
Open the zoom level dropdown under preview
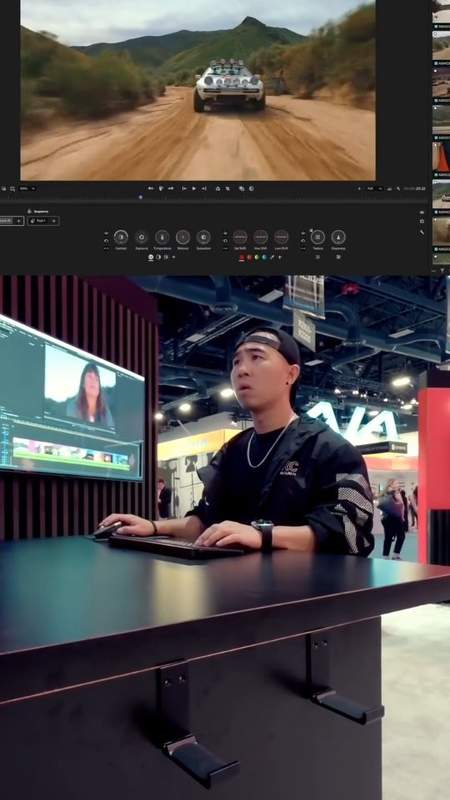click(x=27, y=188)
